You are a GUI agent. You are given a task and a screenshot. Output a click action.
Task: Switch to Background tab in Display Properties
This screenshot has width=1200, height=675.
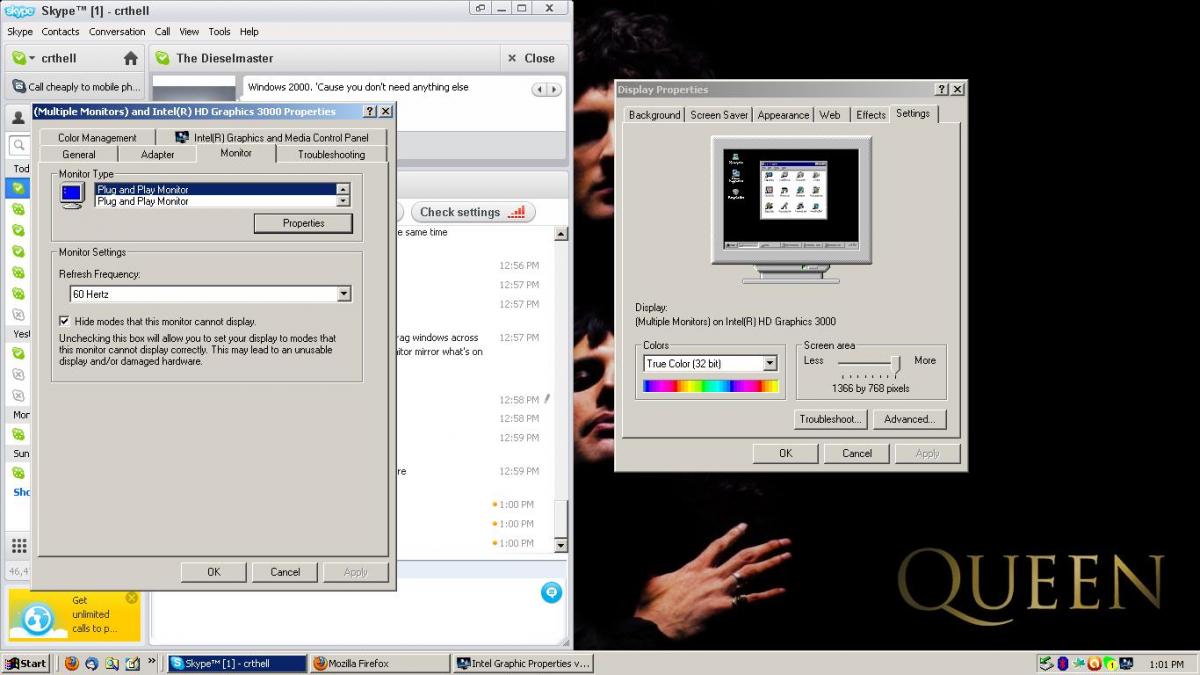click(654, 115)
